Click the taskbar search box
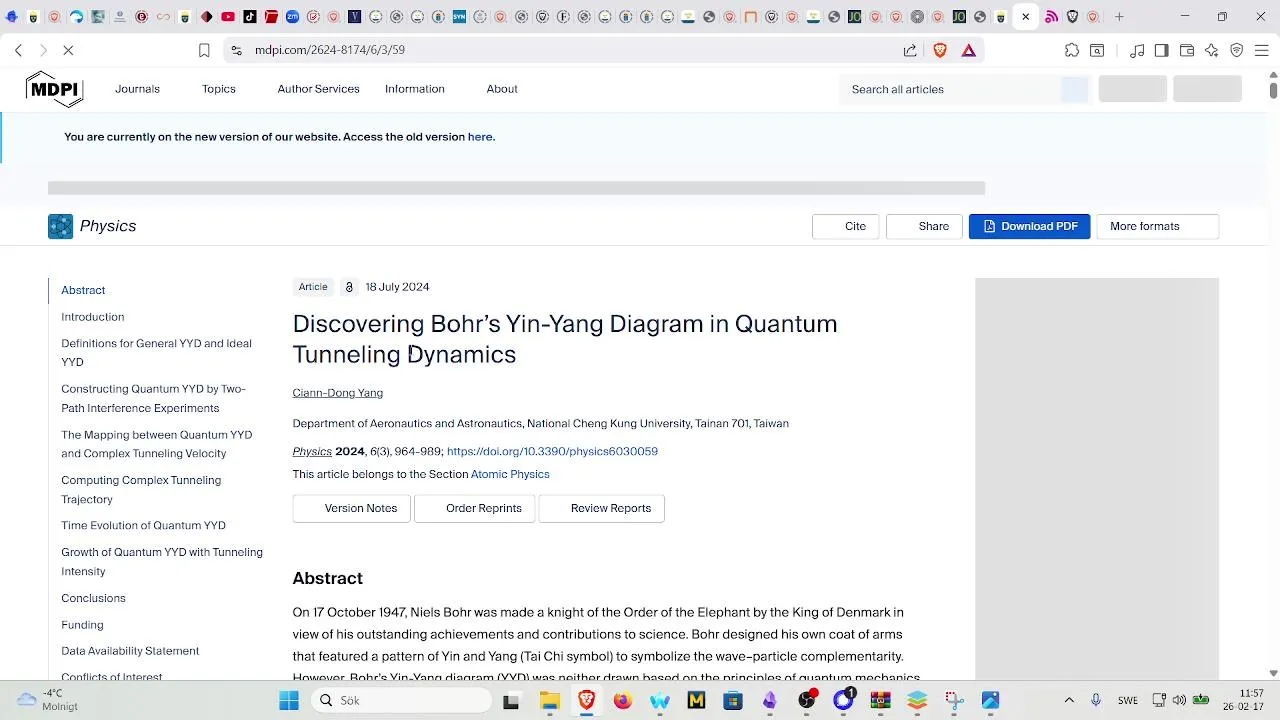This screenshot has width=1280, height=720. pyautogui.click(x=401, y=701)
